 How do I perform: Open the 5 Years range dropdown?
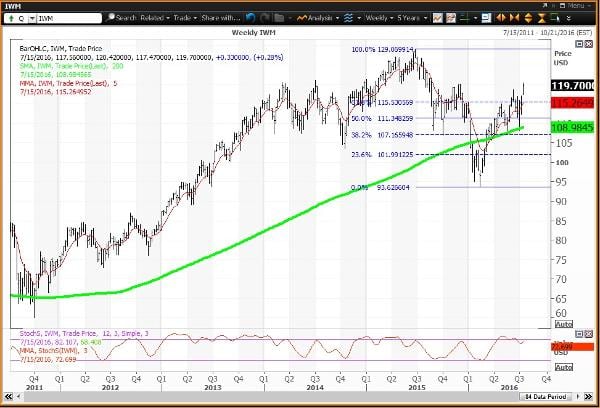[x=412, y=18]
